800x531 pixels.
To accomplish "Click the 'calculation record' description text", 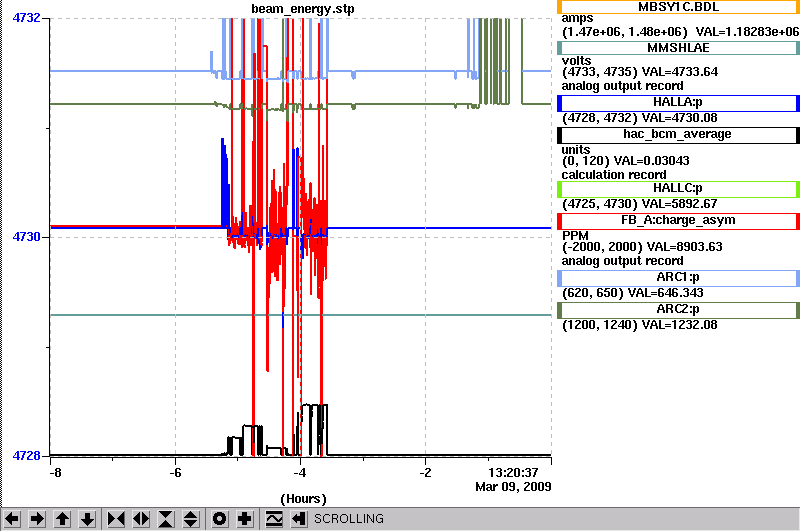I will [614, 175].
